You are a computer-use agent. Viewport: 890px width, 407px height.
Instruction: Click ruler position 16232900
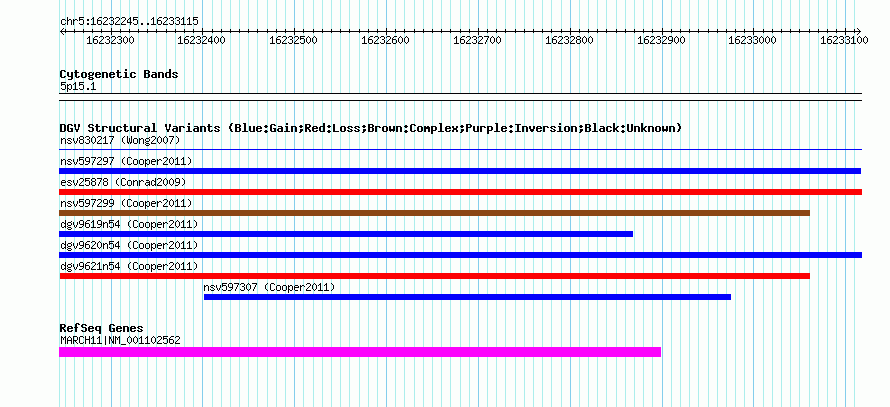(661, 40)
